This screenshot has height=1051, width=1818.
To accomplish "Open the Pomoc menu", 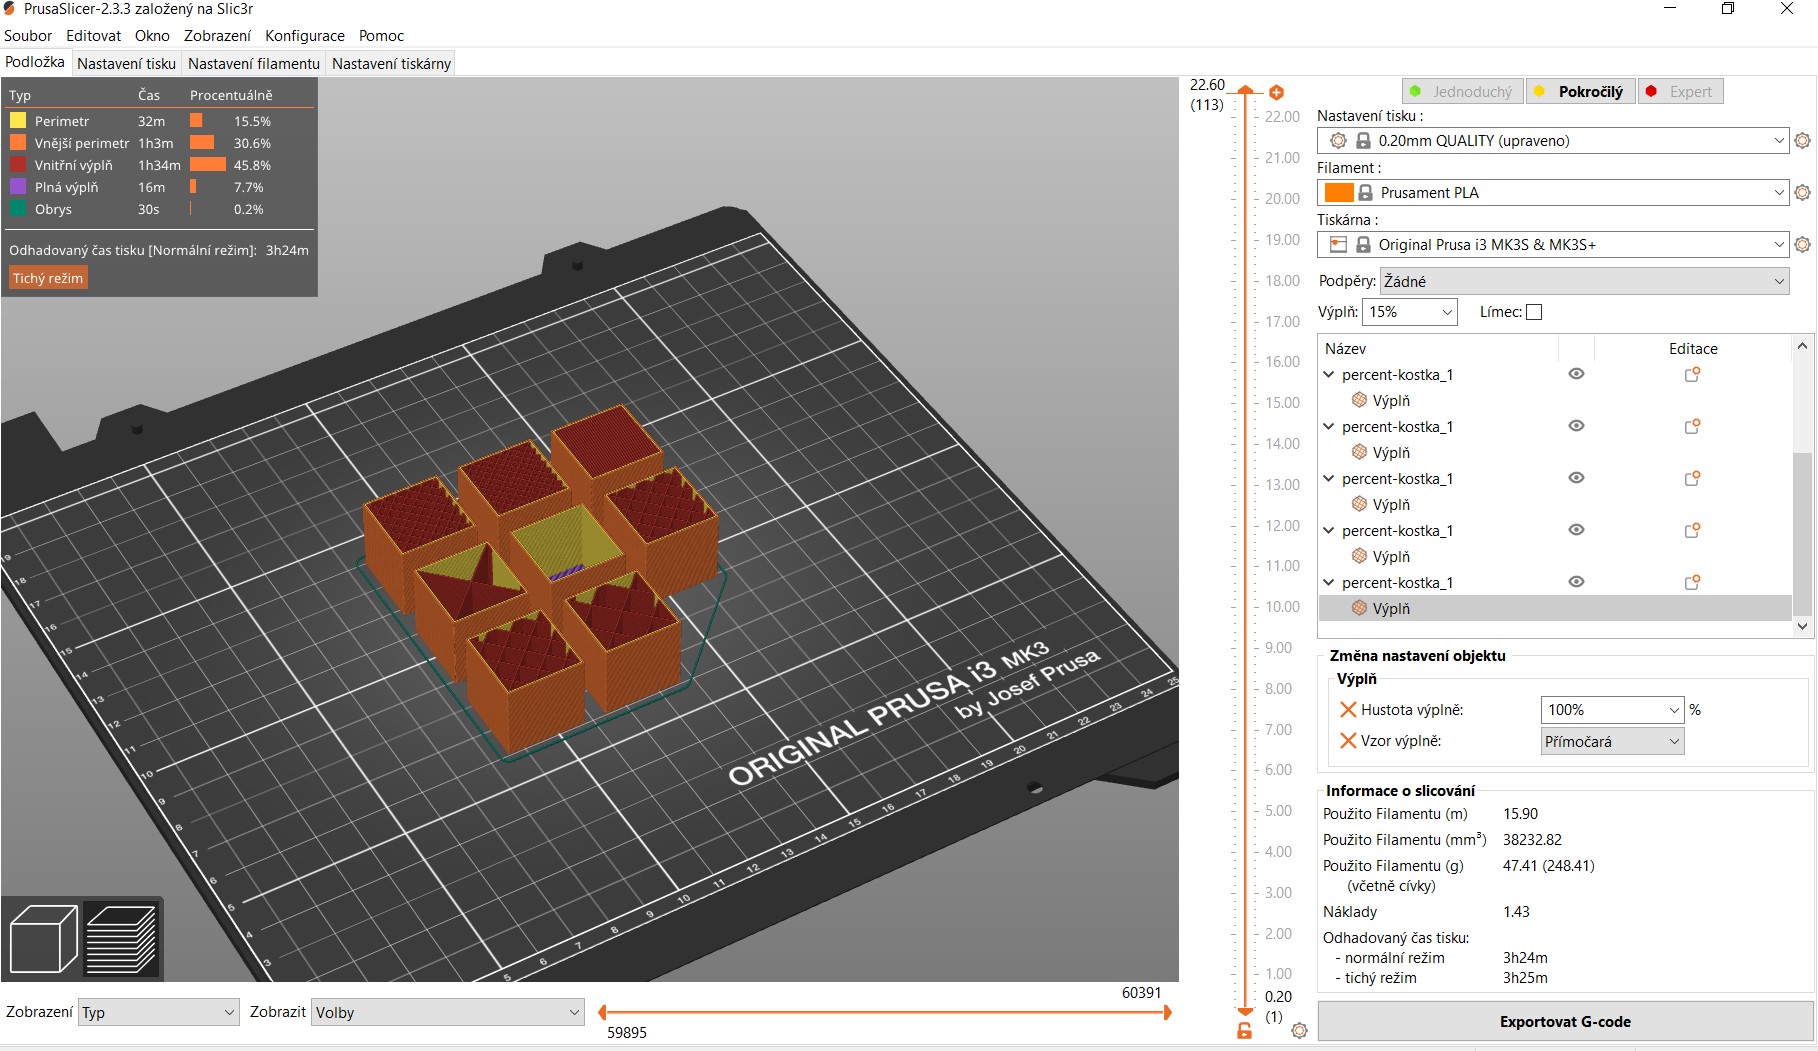I will point(381,36).
